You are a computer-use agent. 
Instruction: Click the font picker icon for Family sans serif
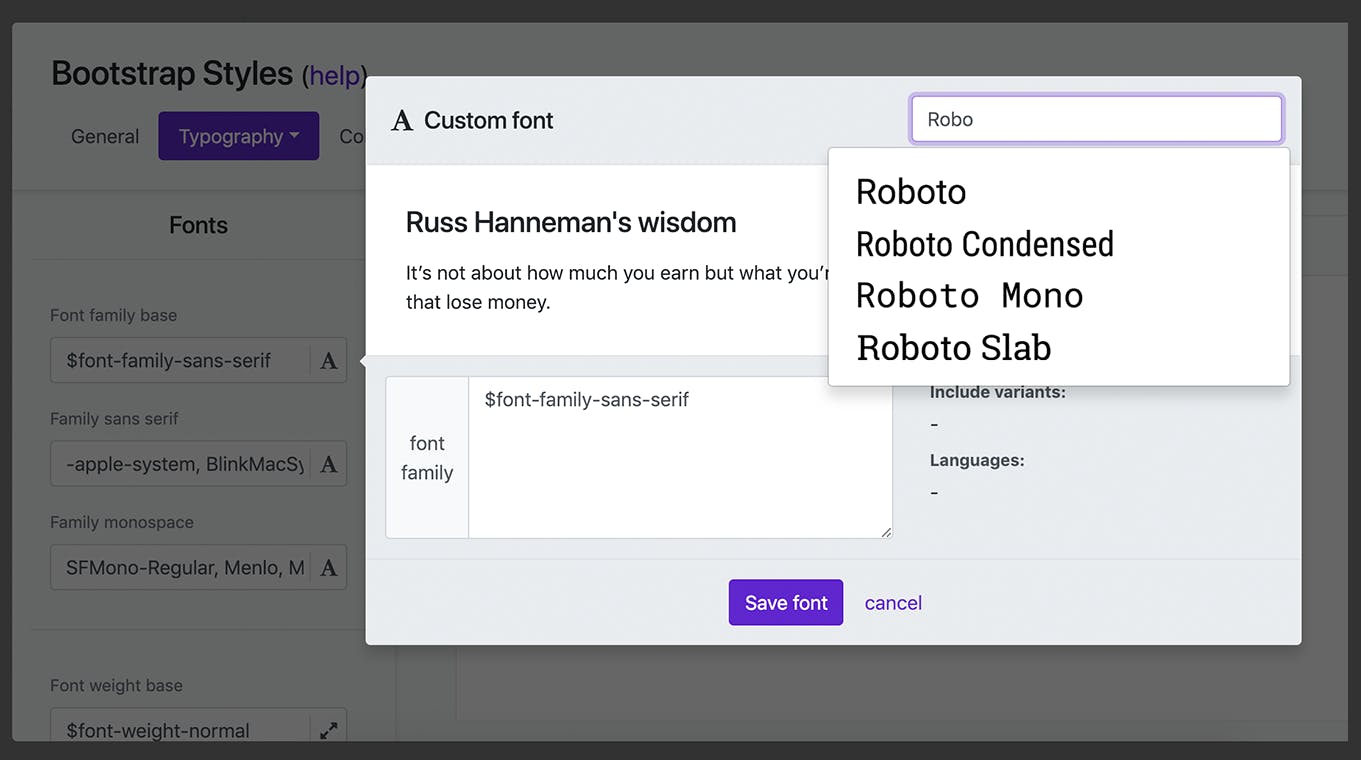tap(328, 464)
